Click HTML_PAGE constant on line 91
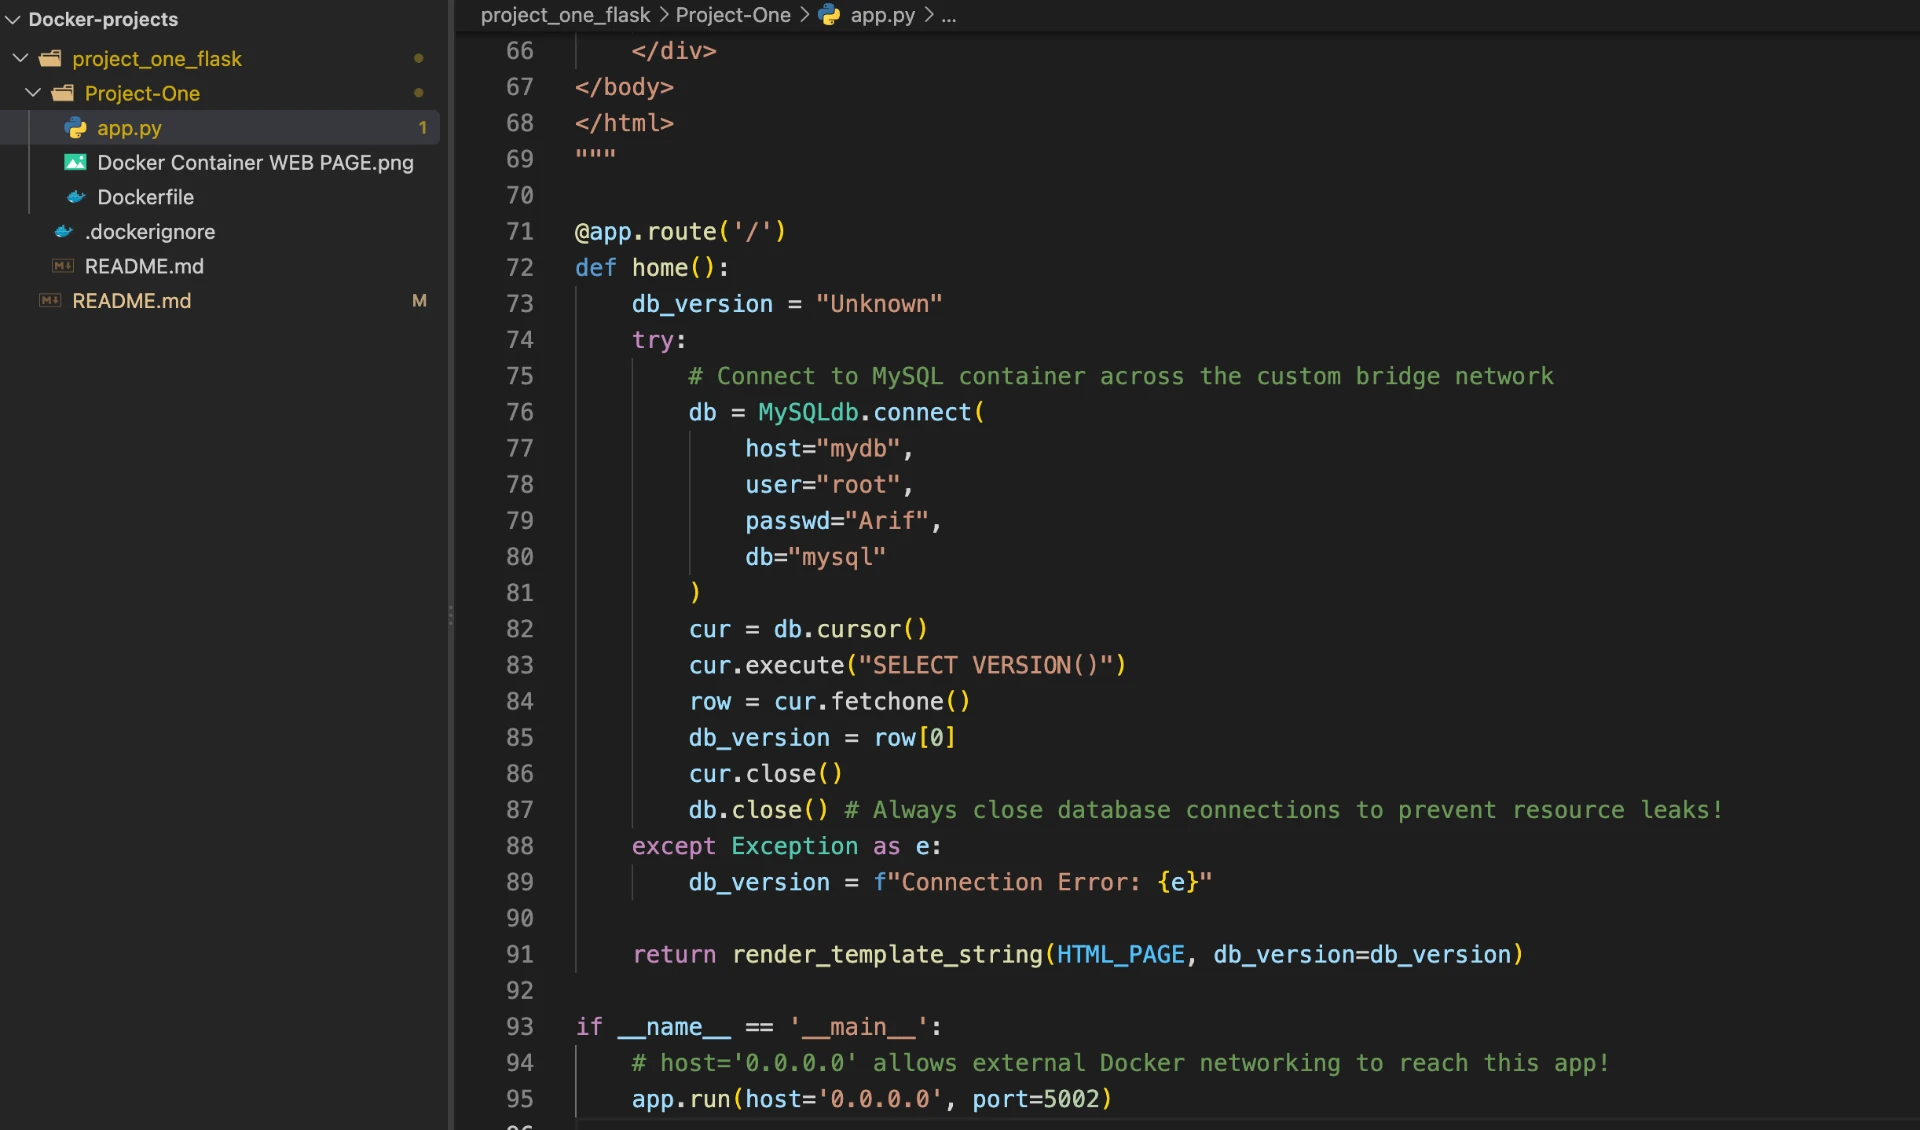The height and width of the screenshot is (1130, 1920). (x=1120, y=955)
